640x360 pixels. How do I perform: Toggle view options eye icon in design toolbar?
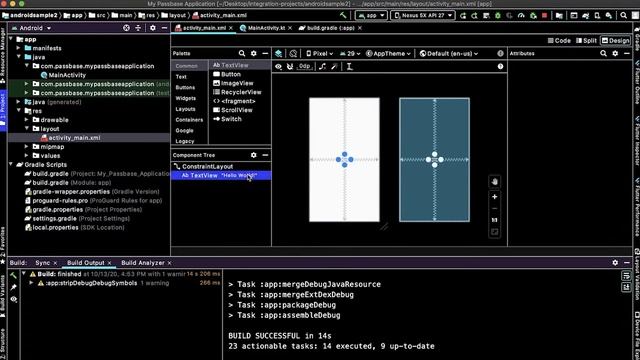pos(278,67)
